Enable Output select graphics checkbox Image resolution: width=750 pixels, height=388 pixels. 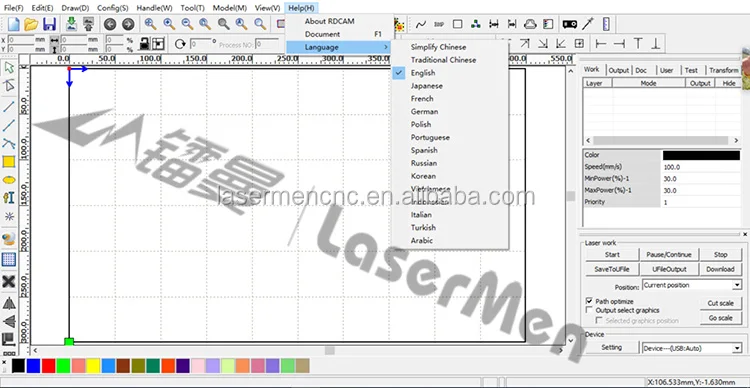coord(589,310)
